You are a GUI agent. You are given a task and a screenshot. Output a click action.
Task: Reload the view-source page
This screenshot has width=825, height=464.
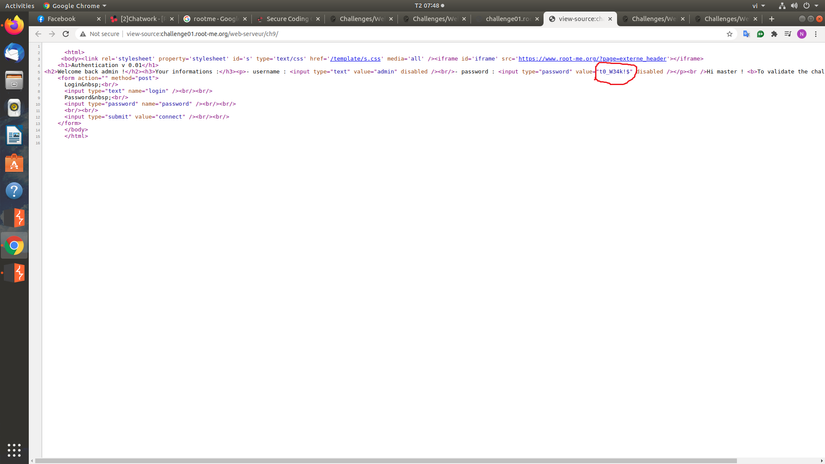tap(66, 34)
